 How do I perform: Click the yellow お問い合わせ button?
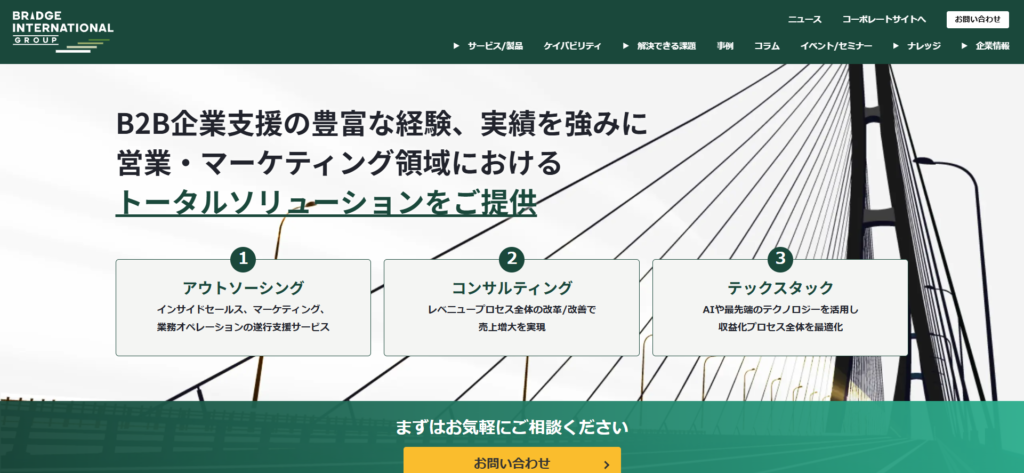511,462
